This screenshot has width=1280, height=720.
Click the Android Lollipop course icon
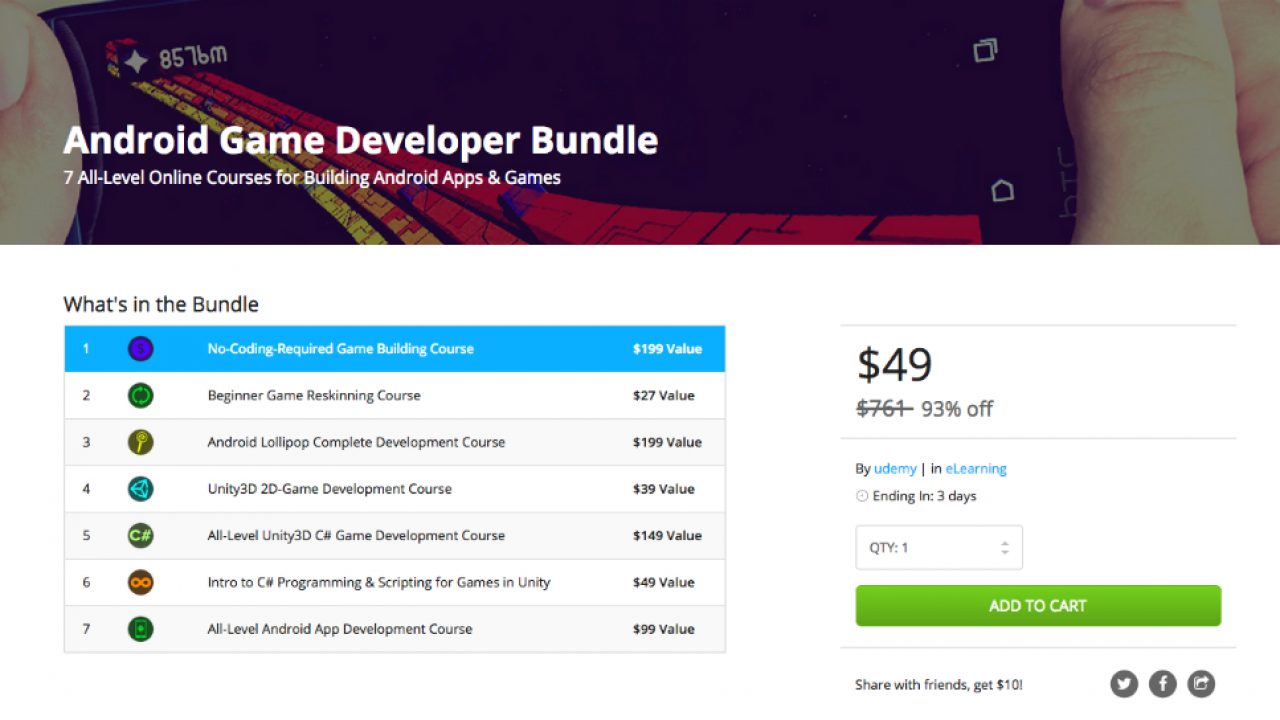point(140,442)
